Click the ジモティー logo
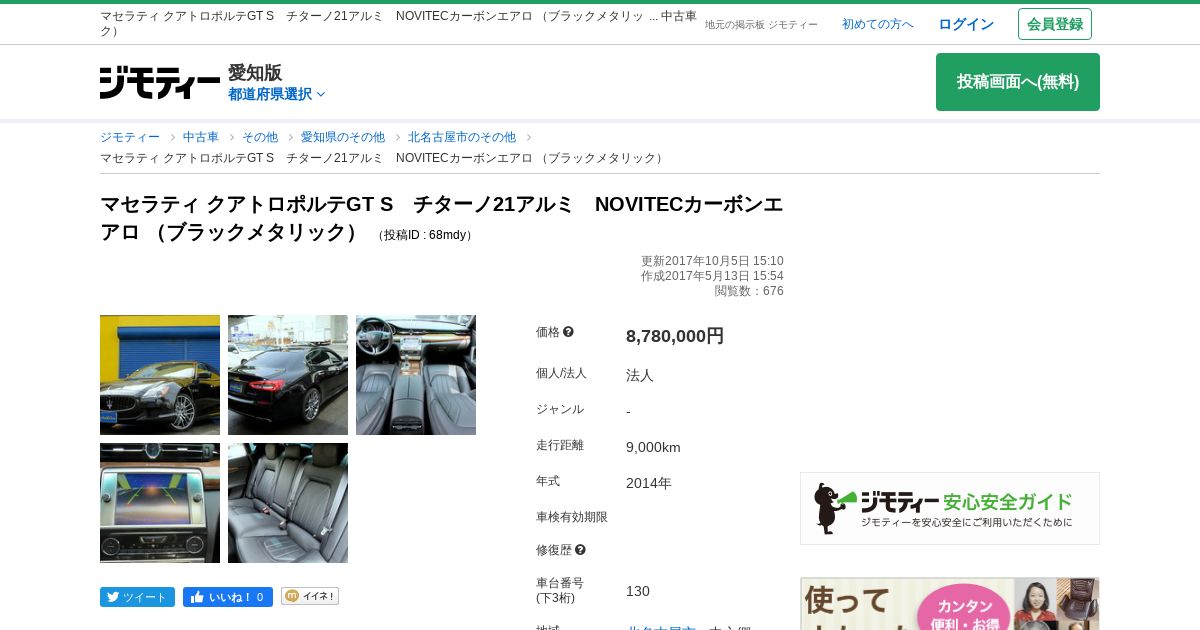The height and width of the screenshot is (630, 1200). 160,82
